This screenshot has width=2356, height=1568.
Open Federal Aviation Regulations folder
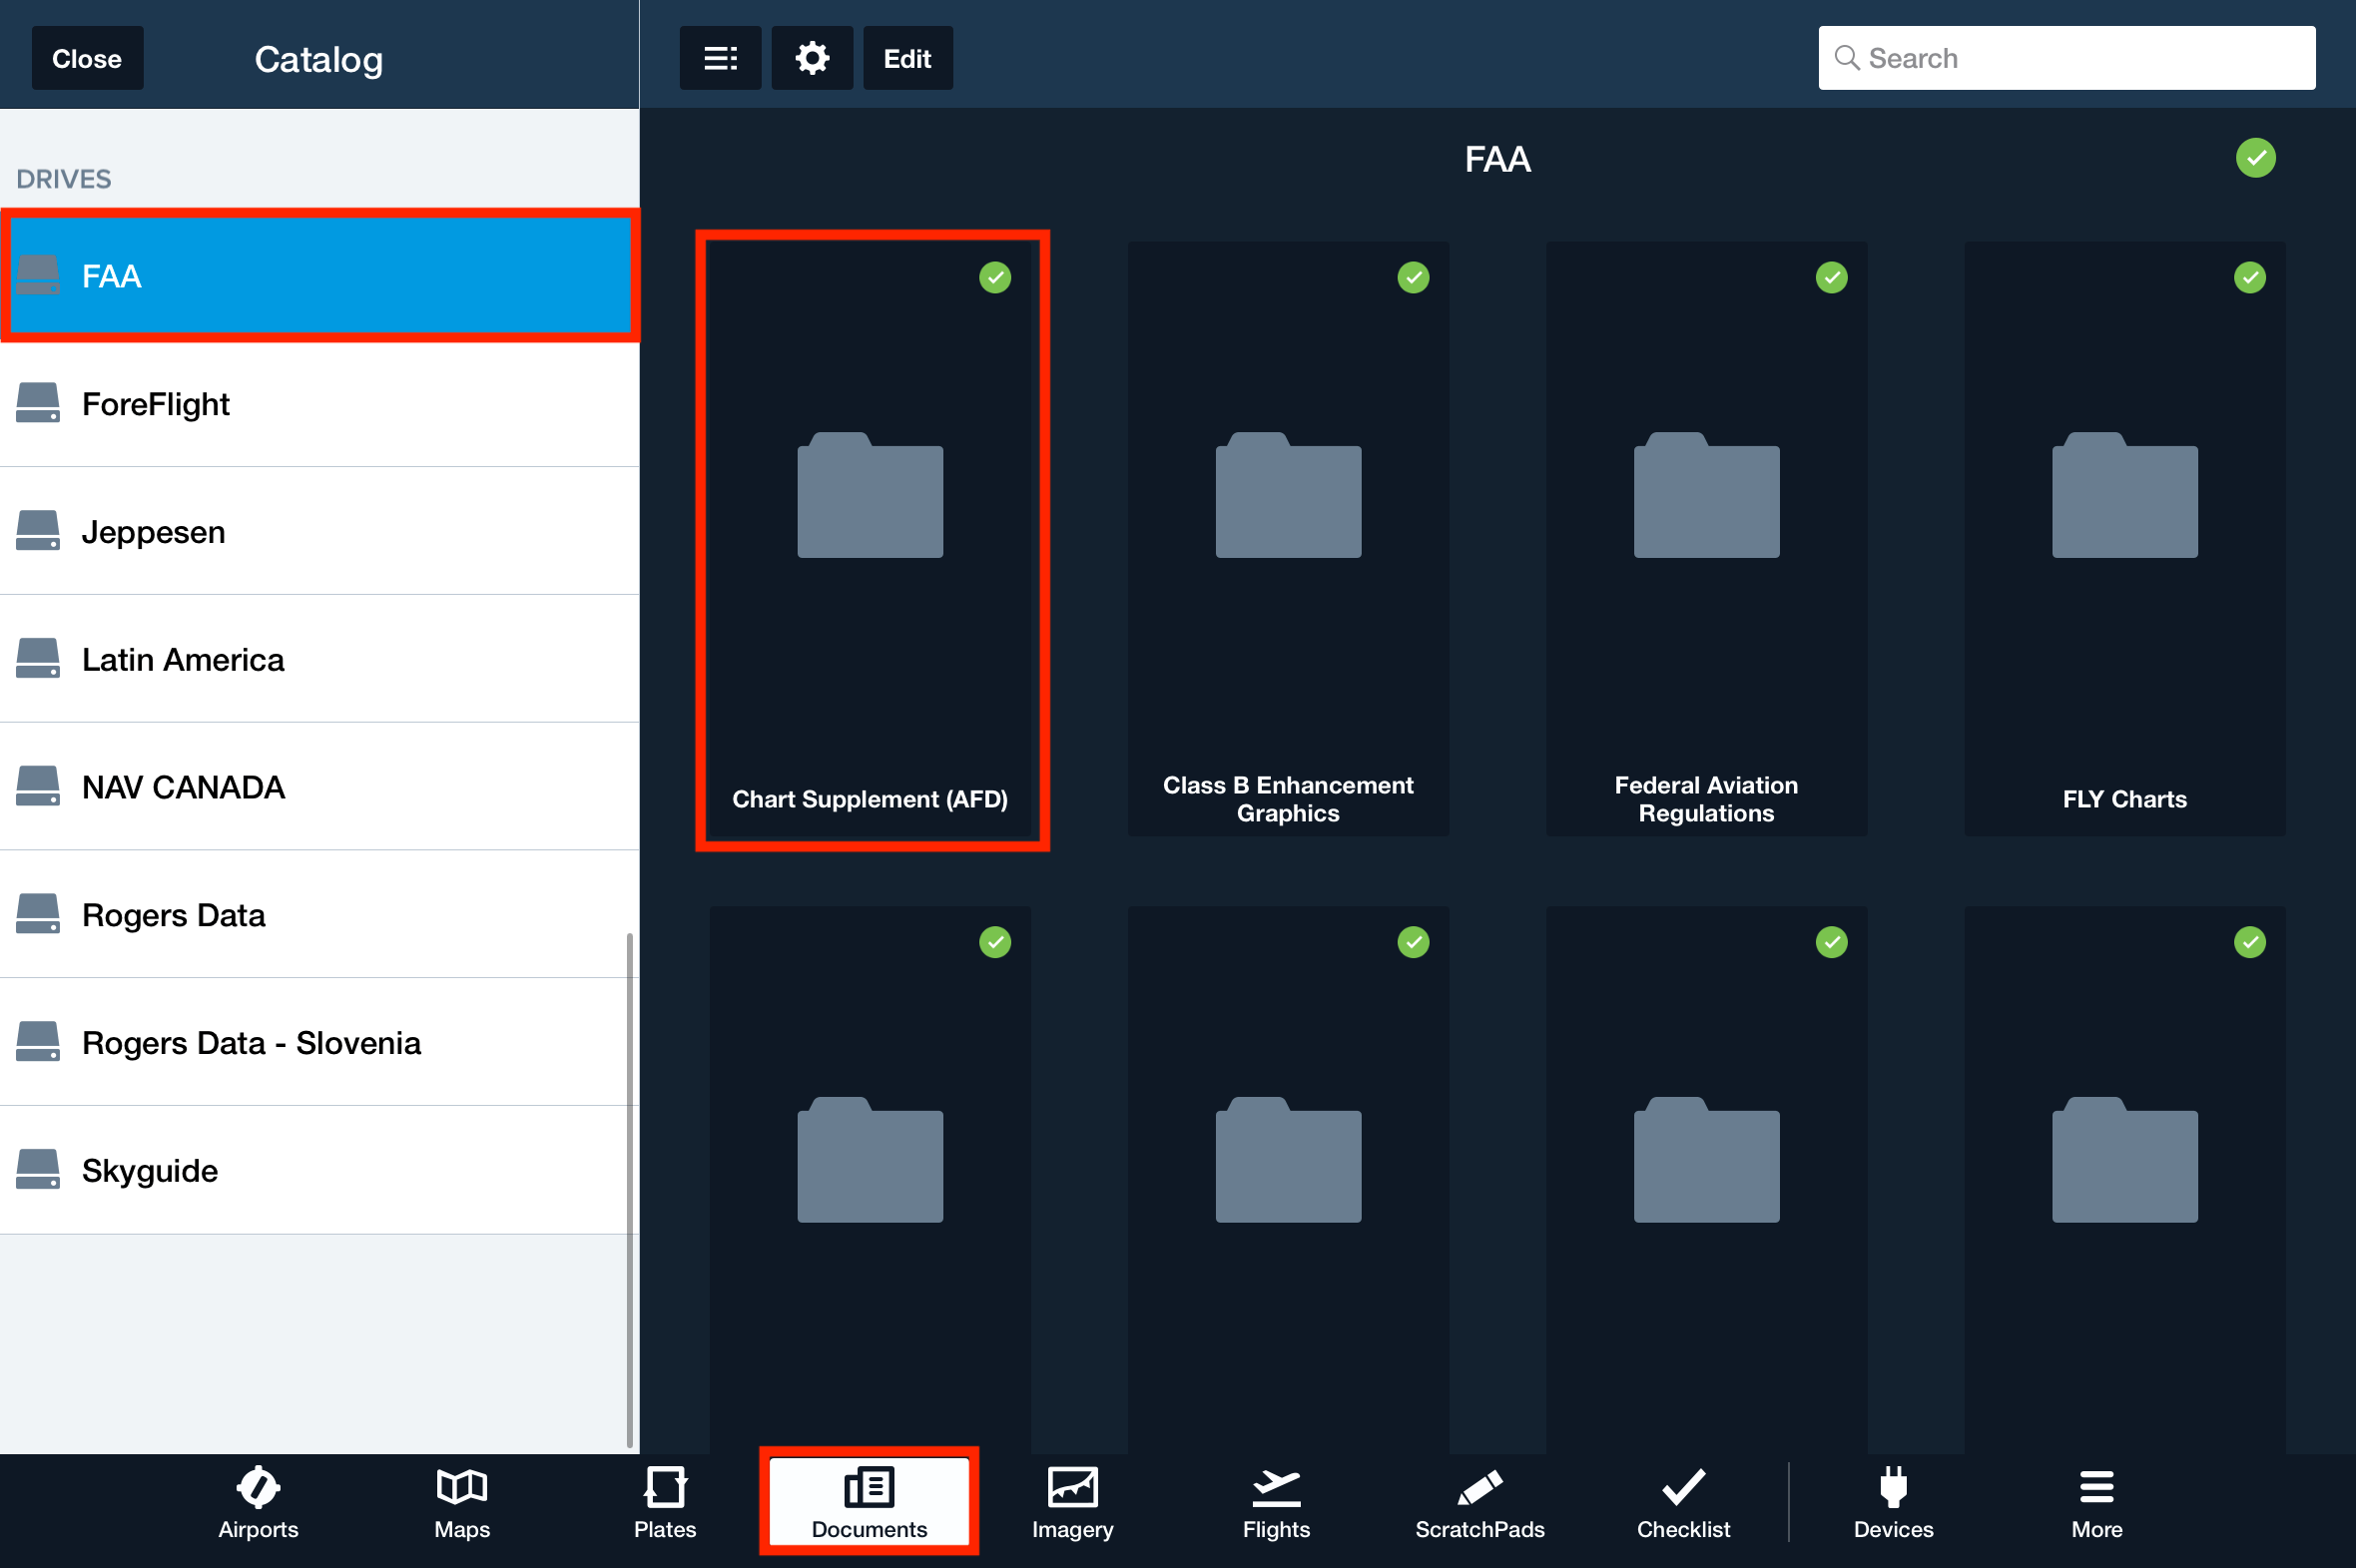tap(1706, 538)
